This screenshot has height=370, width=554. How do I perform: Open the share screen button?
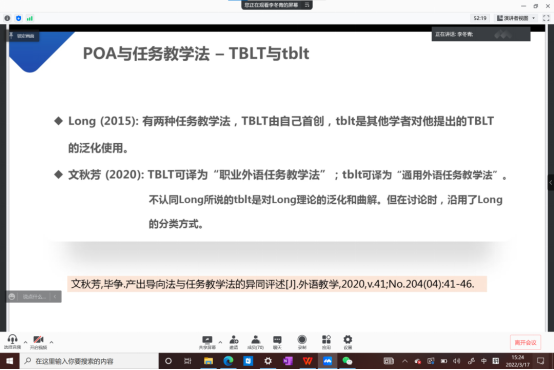tap(207, 342)
